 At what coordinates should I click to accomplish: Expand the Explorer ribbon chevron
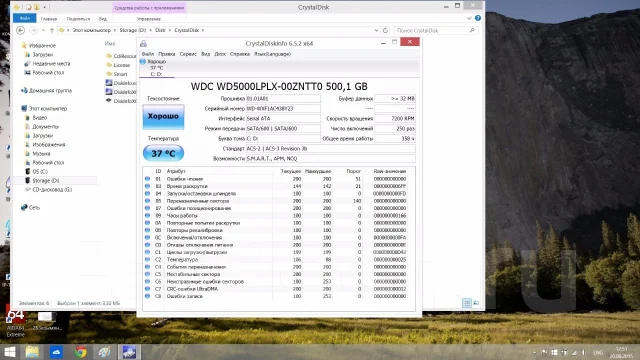(x=469, y=18)
